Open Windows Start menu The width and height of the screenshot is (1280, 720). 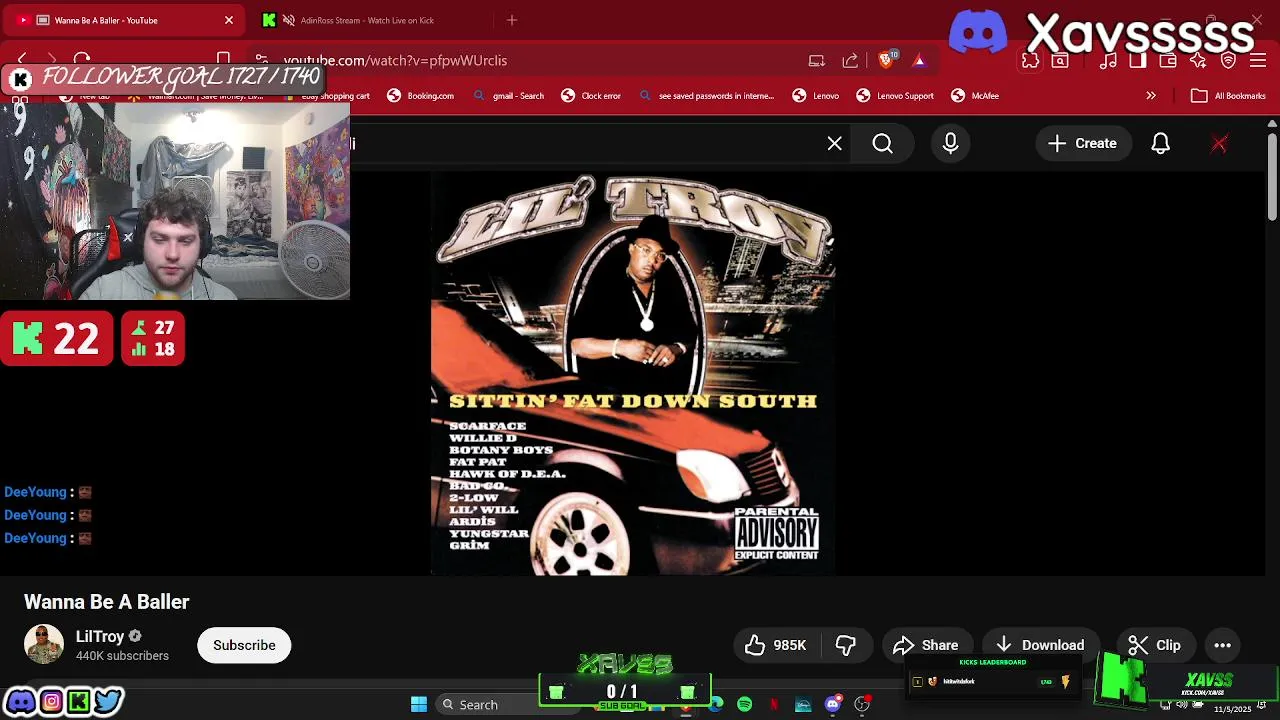419,705
